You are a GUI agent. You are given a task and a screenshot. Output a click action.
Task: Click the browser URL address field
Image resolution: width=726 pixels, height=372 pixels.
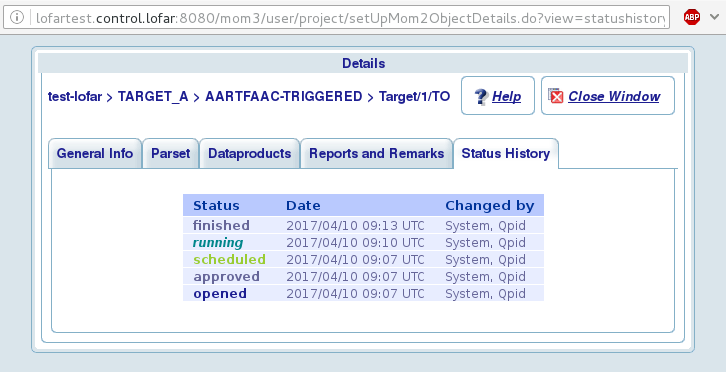click(x=337, y=18)
